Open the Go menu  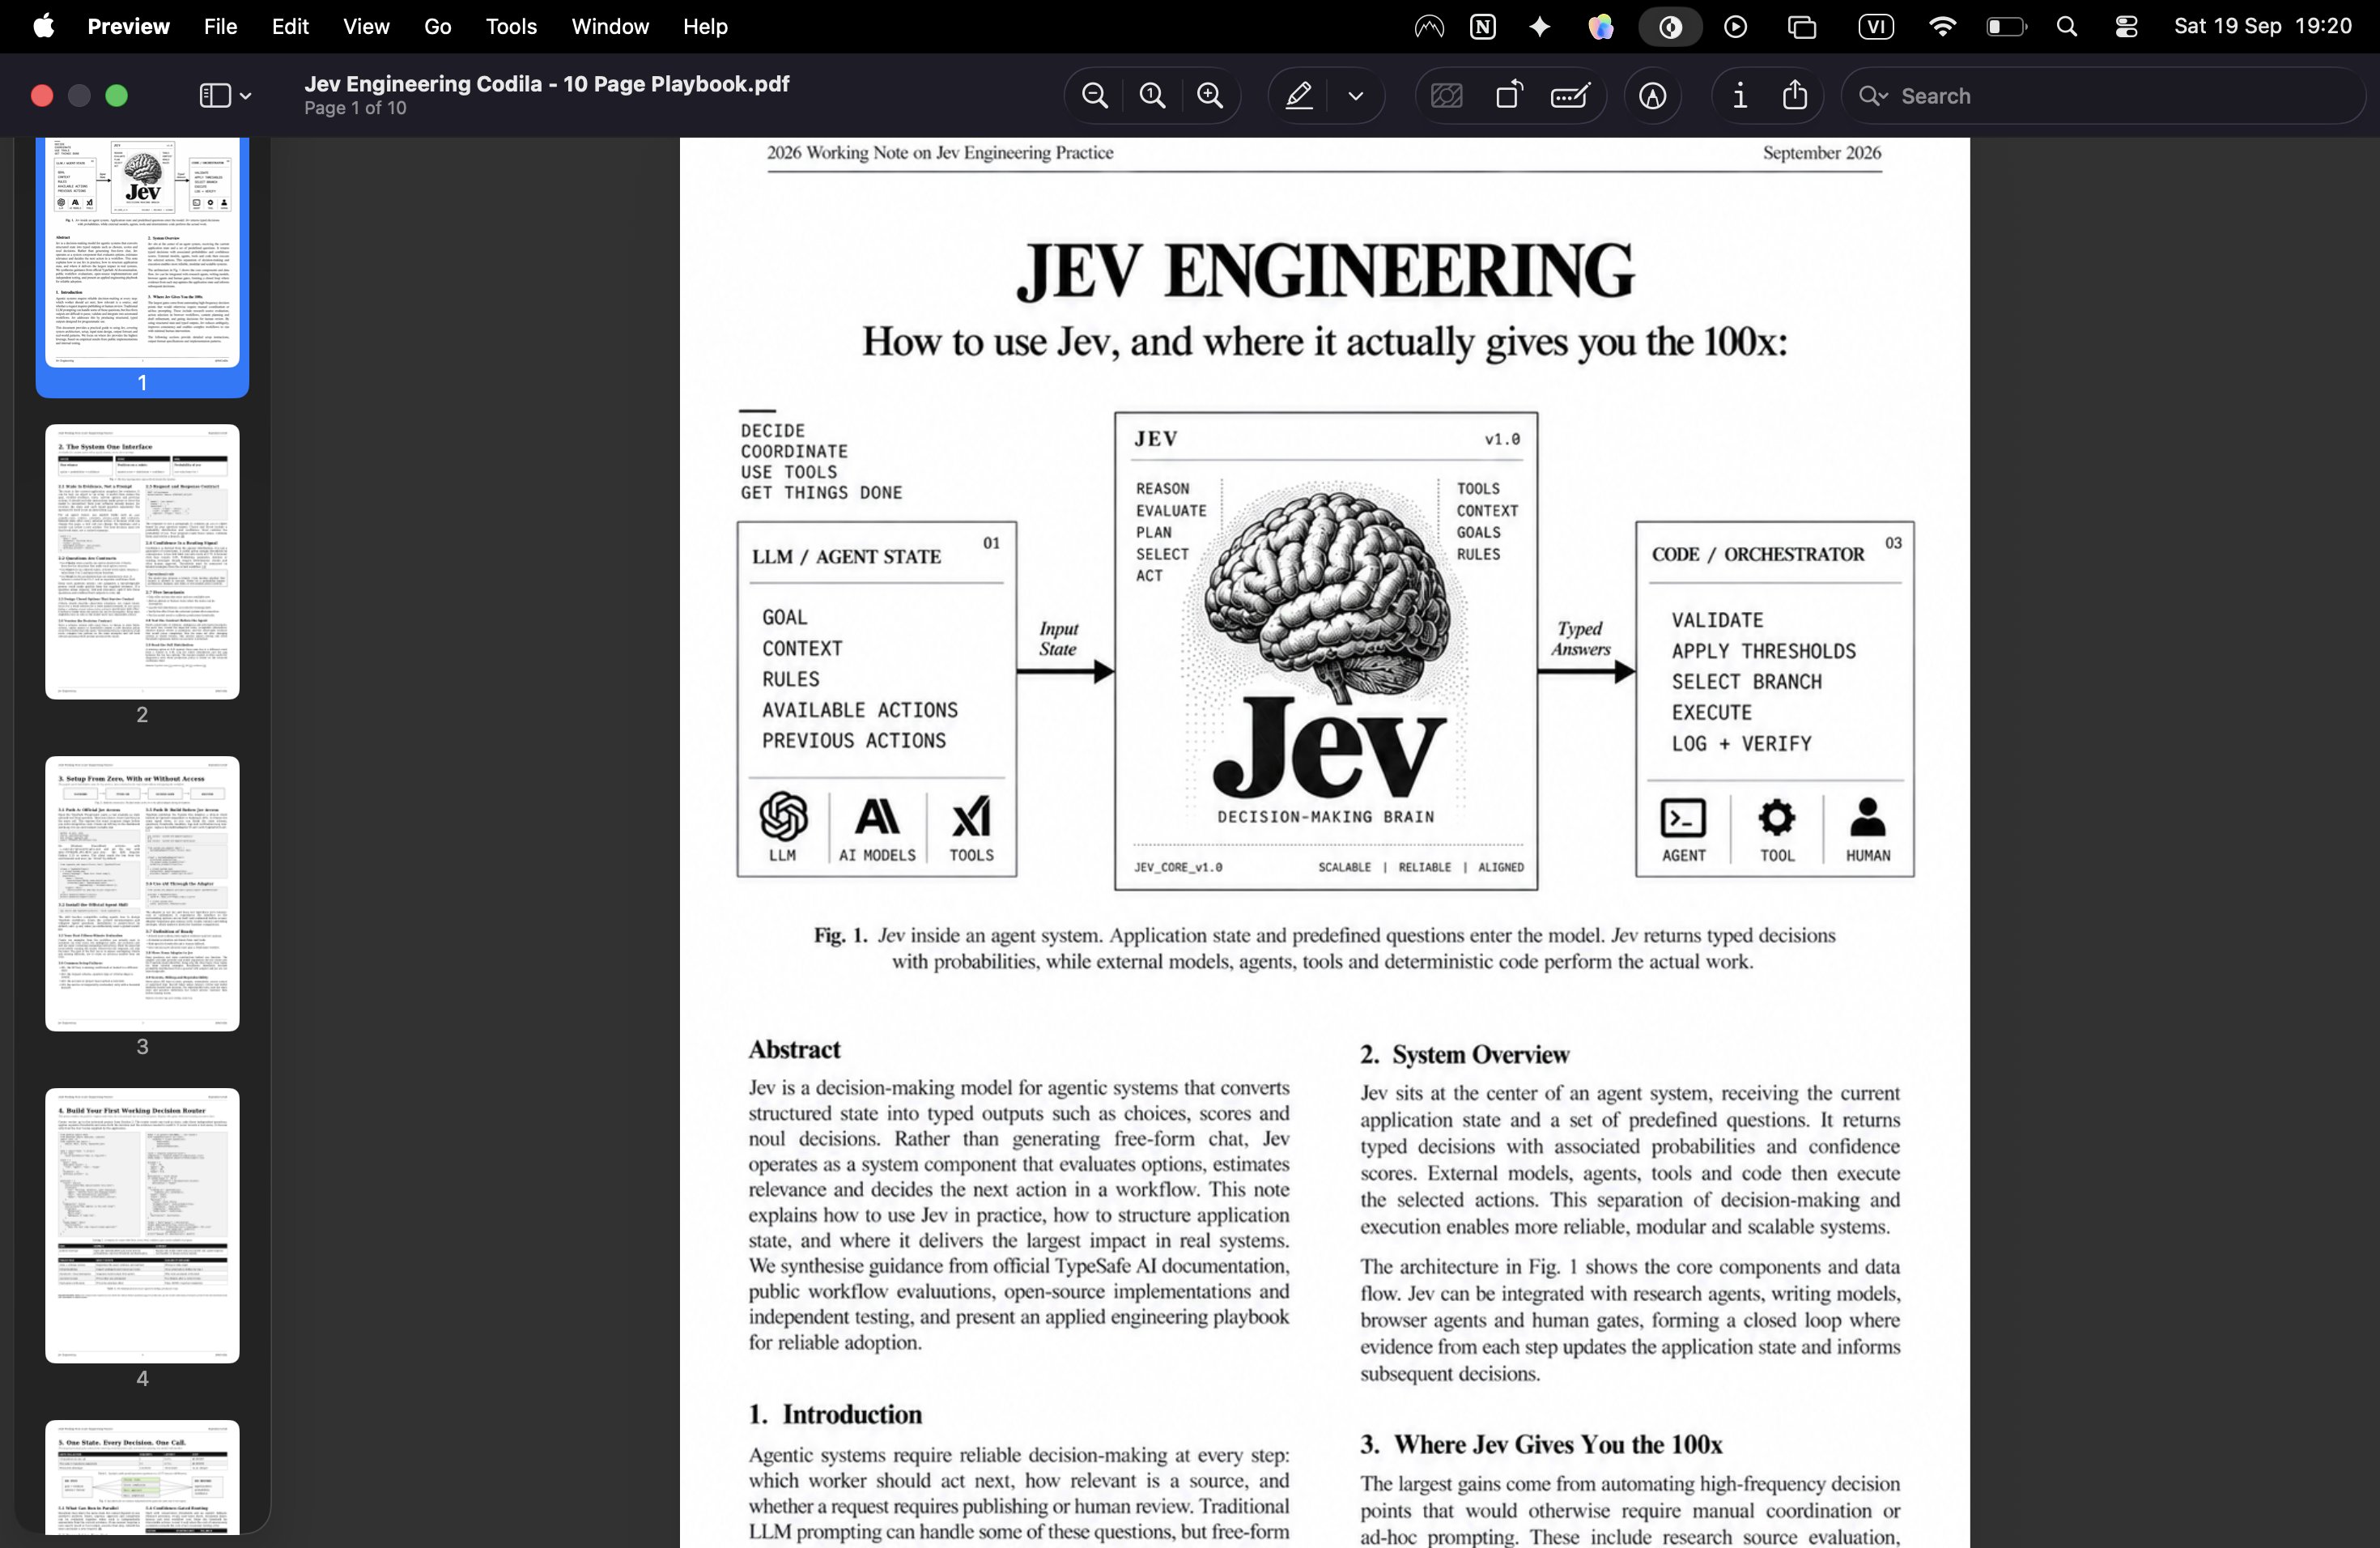tap(438, 27)
